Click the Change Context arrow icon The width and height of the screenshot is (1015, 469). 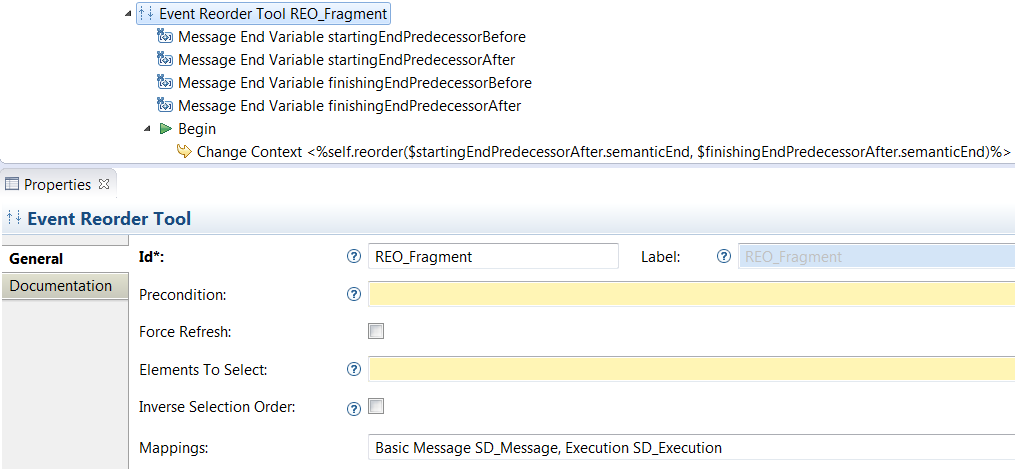coord(184,152)
